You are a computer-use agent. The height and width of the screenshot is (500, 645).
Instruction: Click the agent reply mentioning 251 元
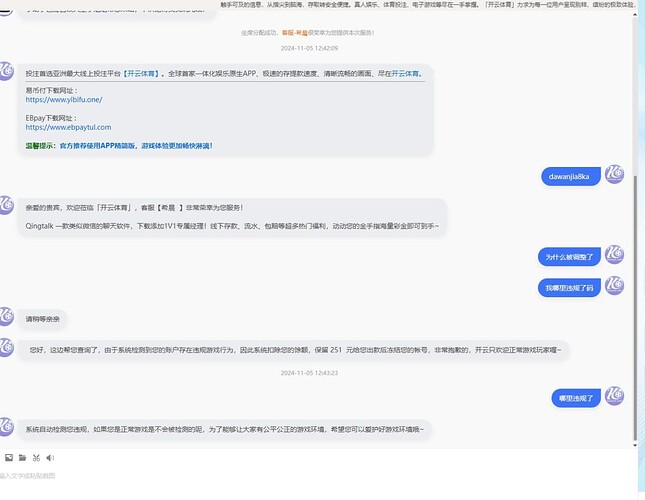tap(294, 350)
